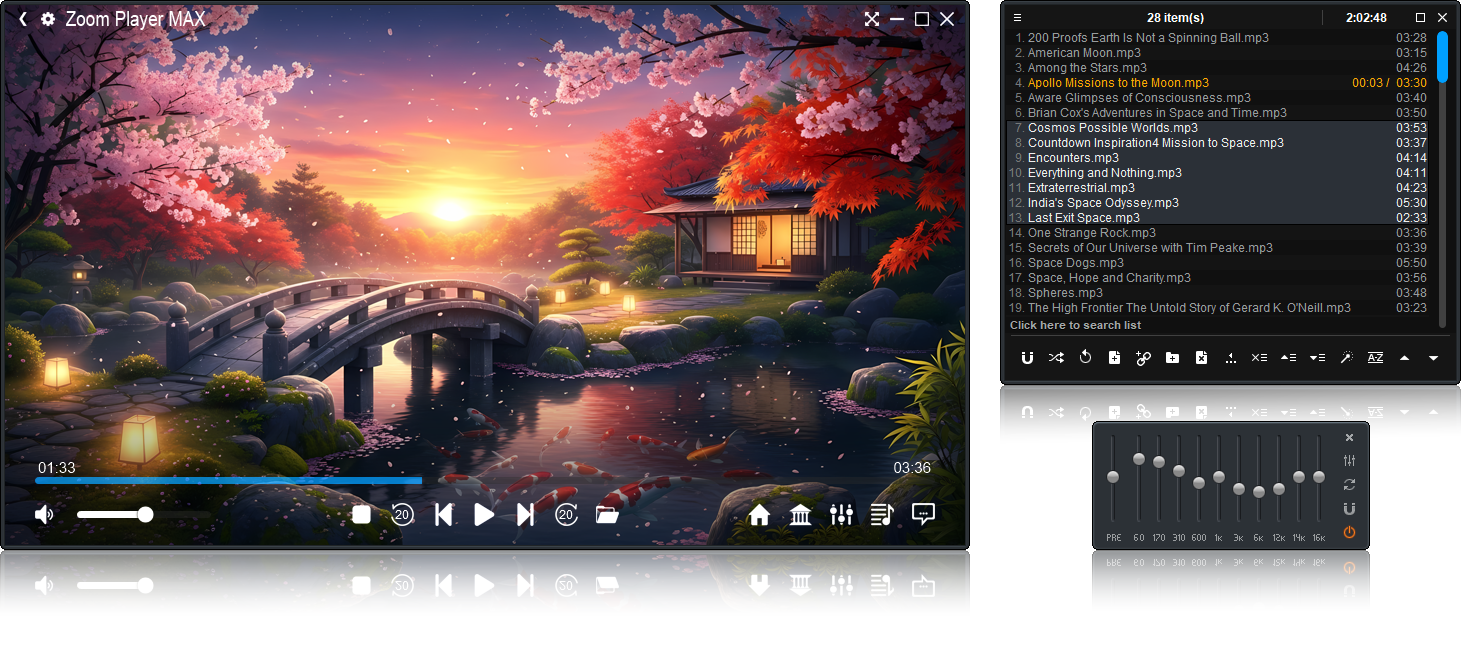Screen dimensions: 1461x661
Task: Open file with the folder icon
Action: click(607, 515)
